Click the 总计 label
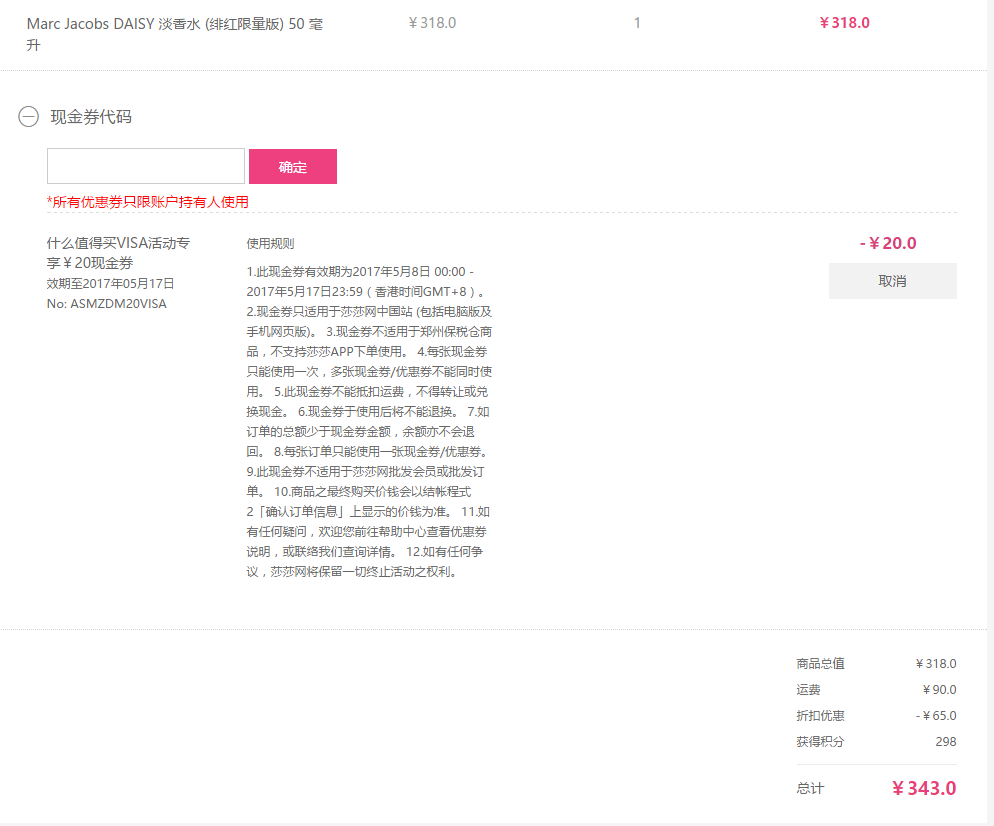The width and height of the screenshot is (994, 826). [810, 789]
